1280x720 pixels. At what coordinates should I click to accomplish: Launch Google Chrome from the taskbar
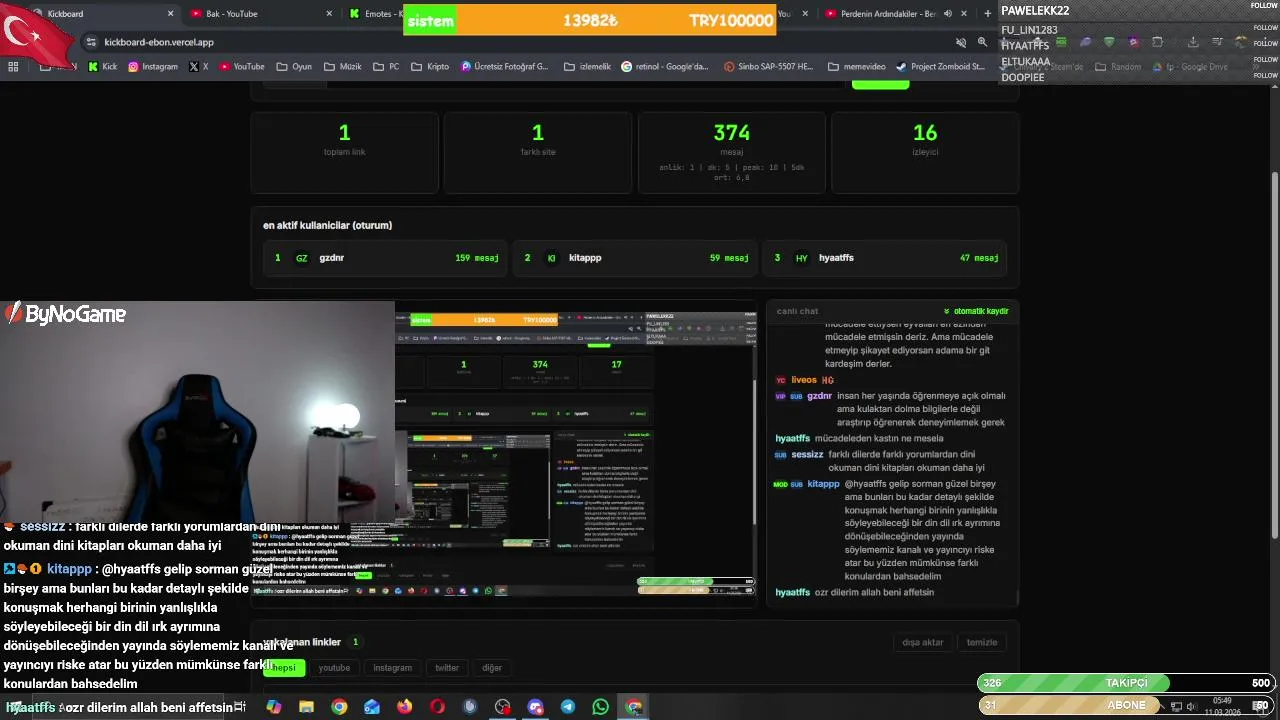339,707
